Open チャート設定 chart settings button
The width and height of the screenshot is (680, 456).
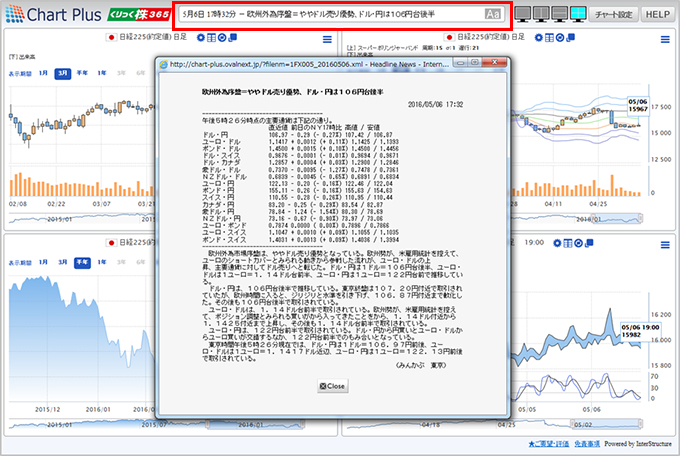(x=613, y=14)
